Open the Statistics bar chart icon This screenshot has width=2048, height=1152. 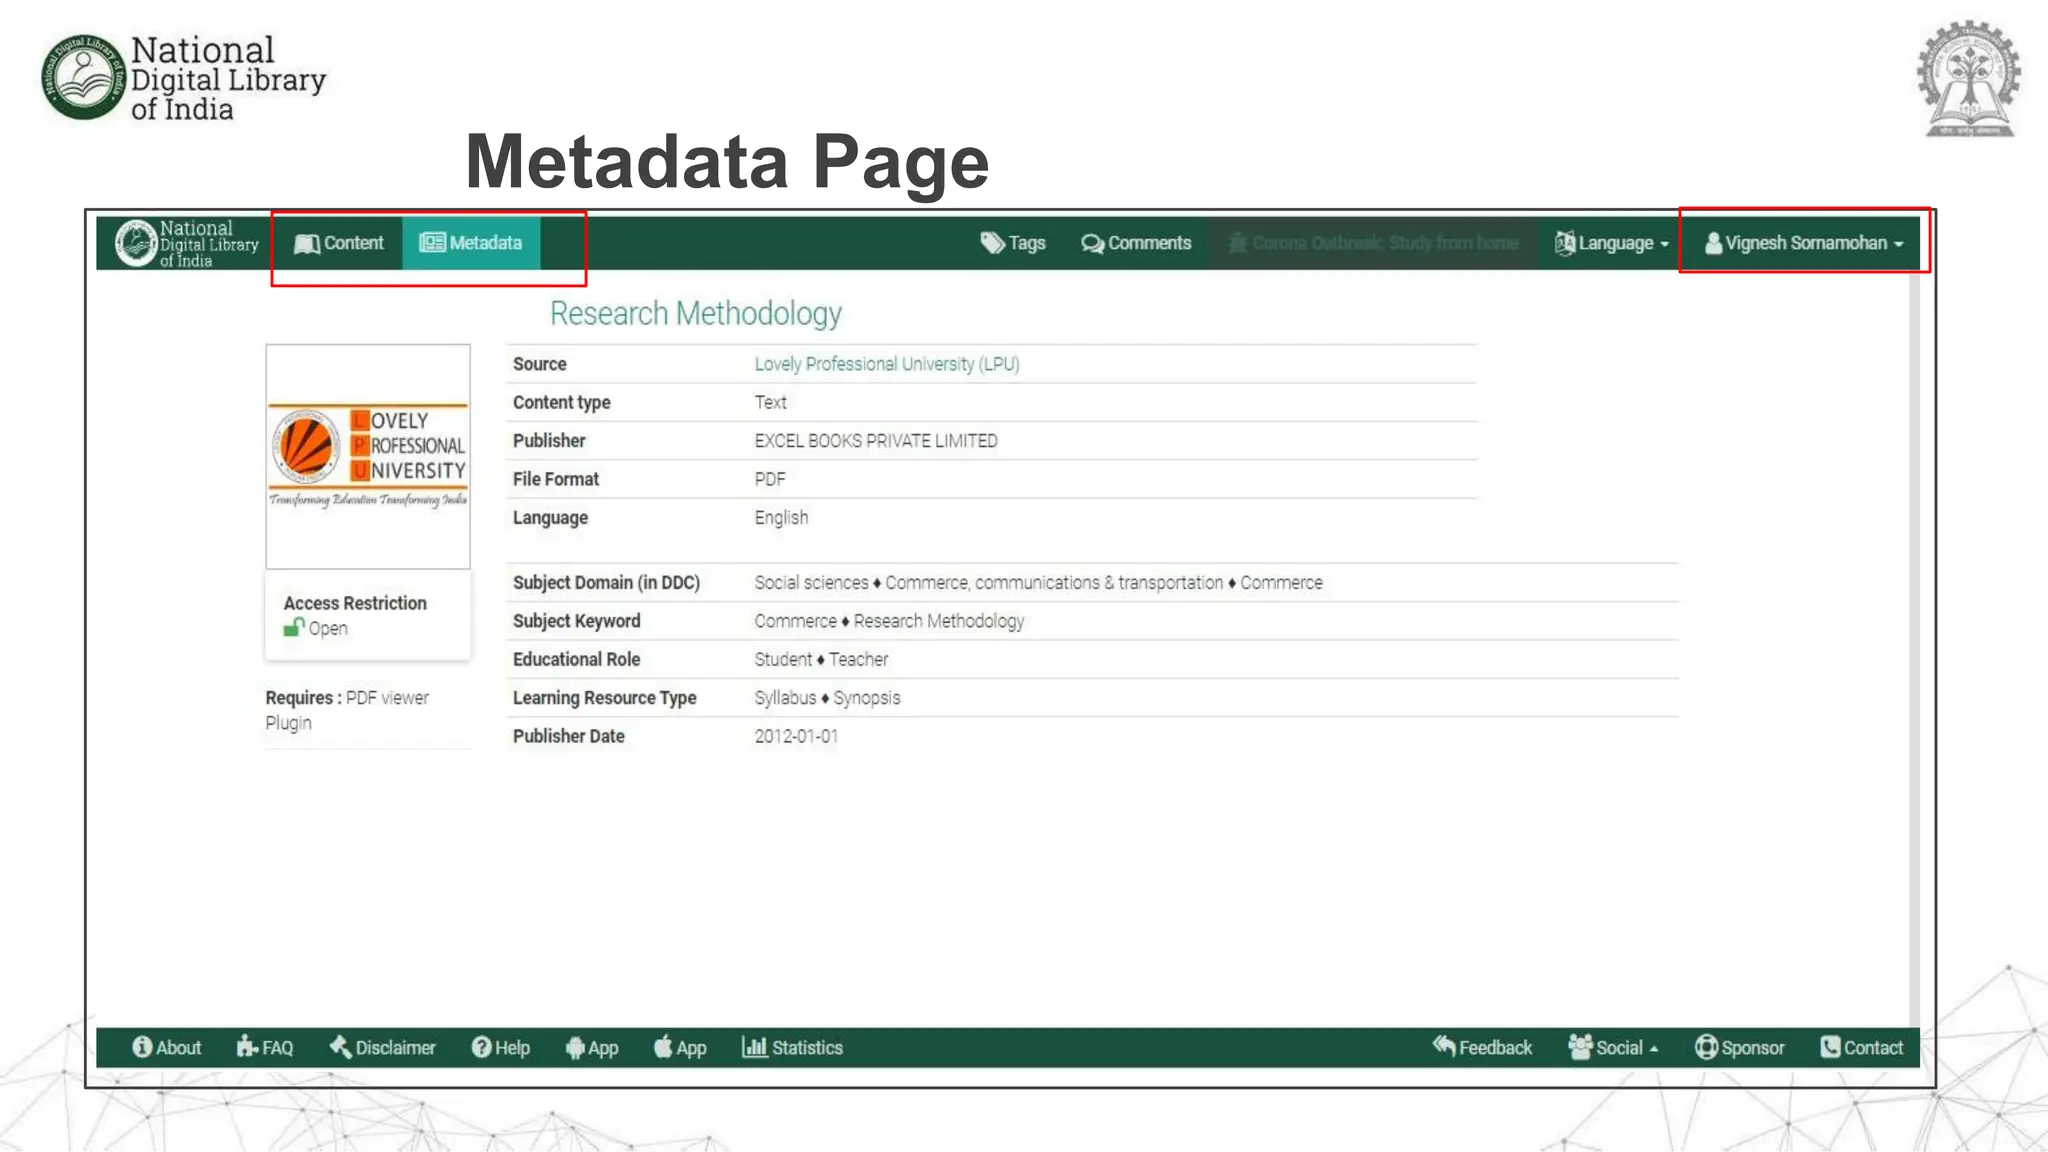[754, 1047]
